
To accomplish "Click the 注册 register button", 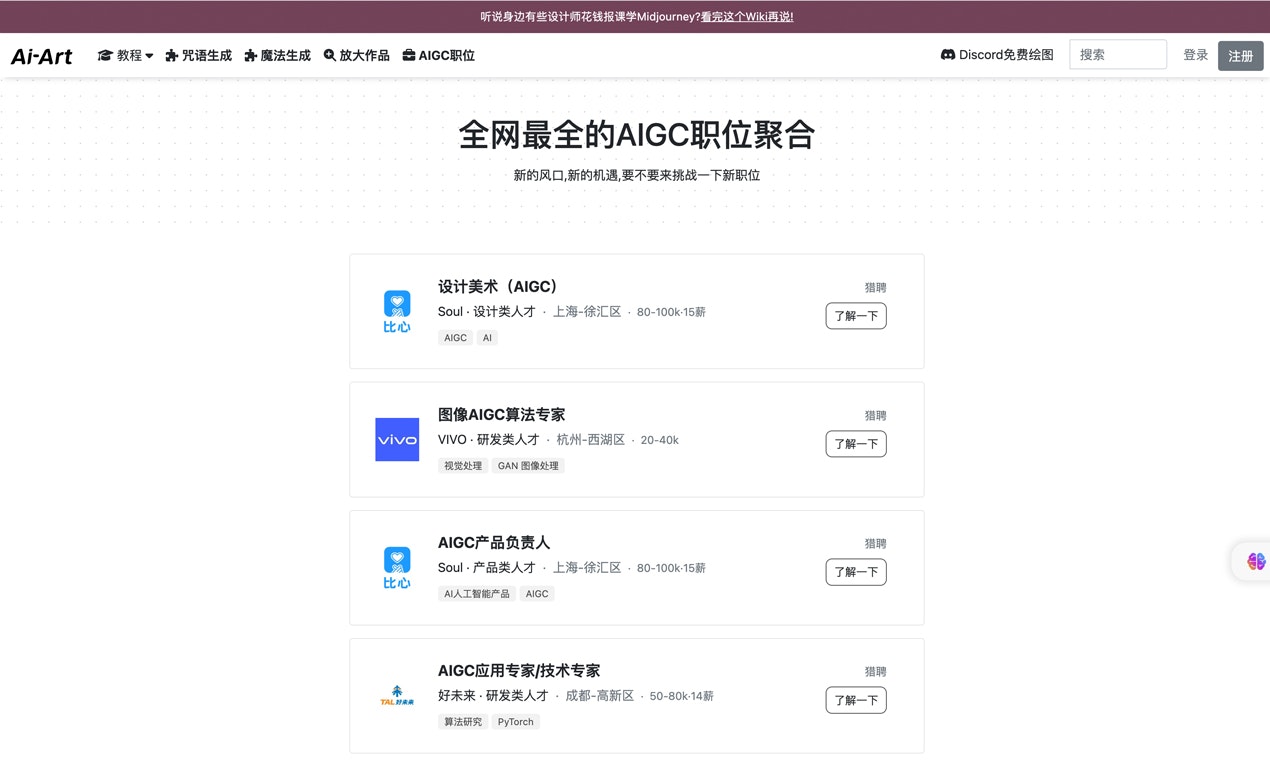I will coord(1241,56).
